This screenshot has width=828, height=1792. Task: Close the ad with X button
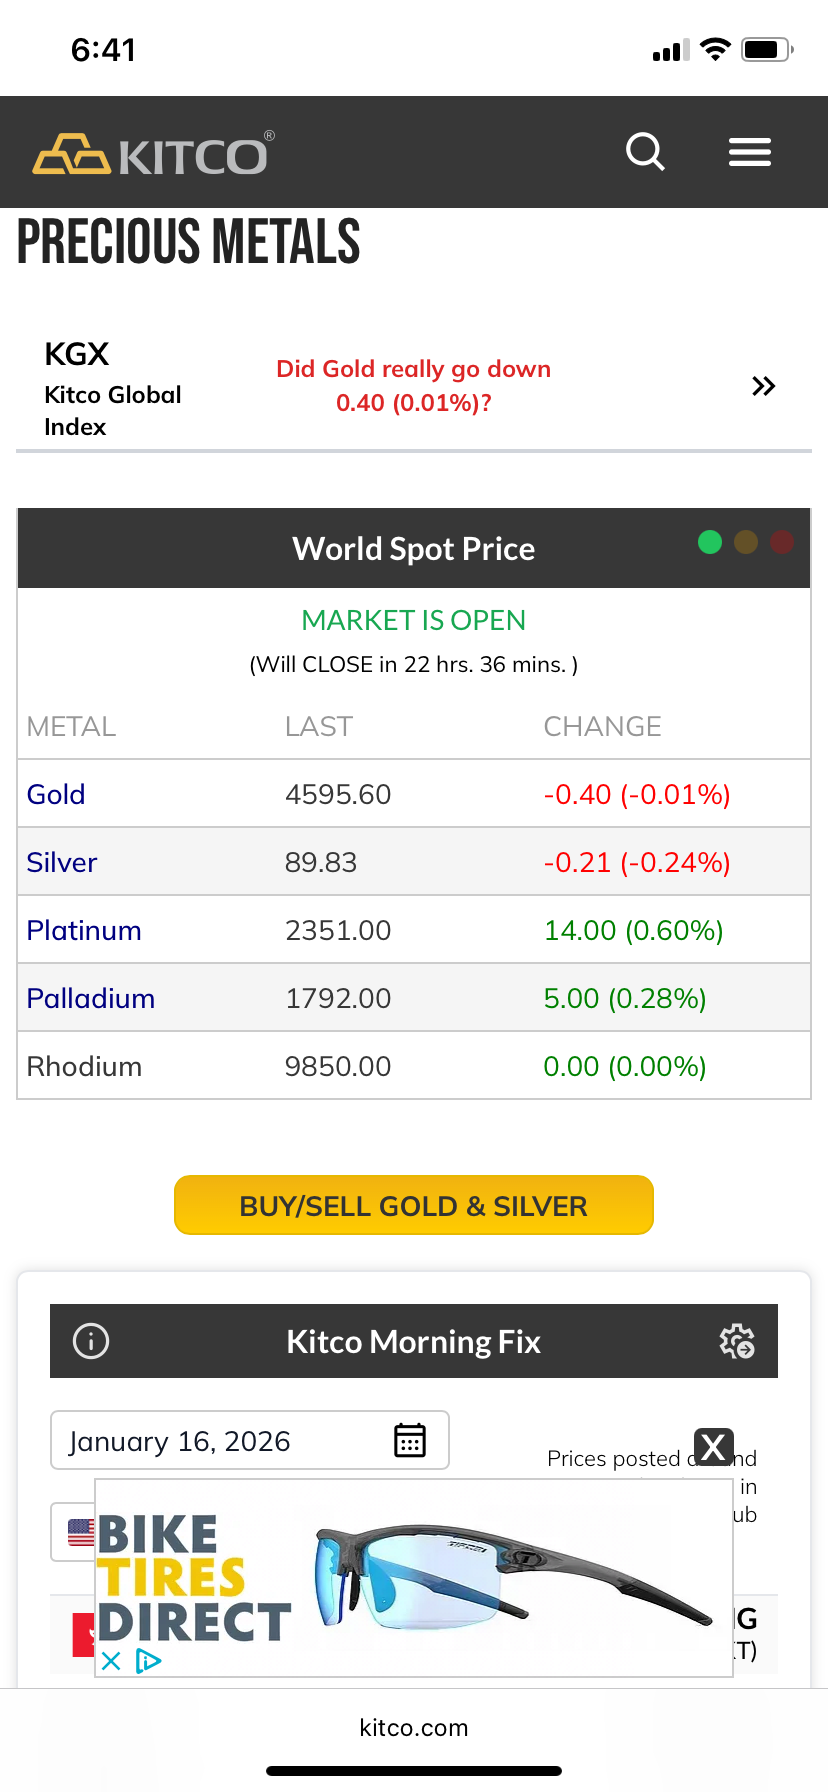click(713, 1447)
